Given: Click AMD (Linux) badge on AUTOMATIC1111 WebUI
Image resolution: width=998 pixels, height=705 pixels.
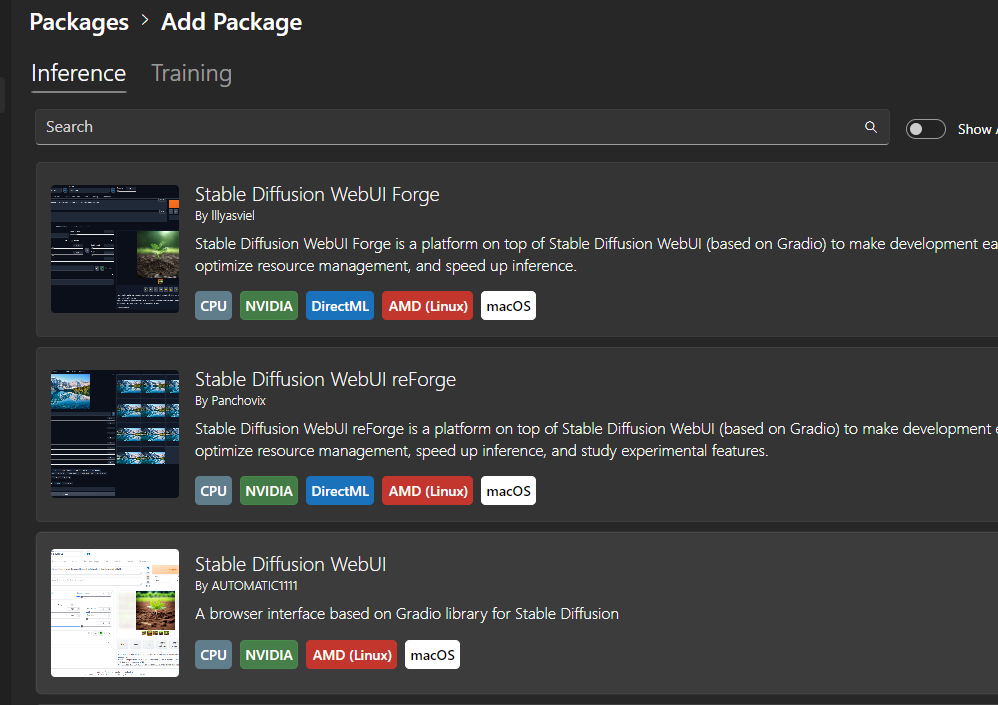Looking at the screenshot, I should pyautogui.click(x=352, y=655).
